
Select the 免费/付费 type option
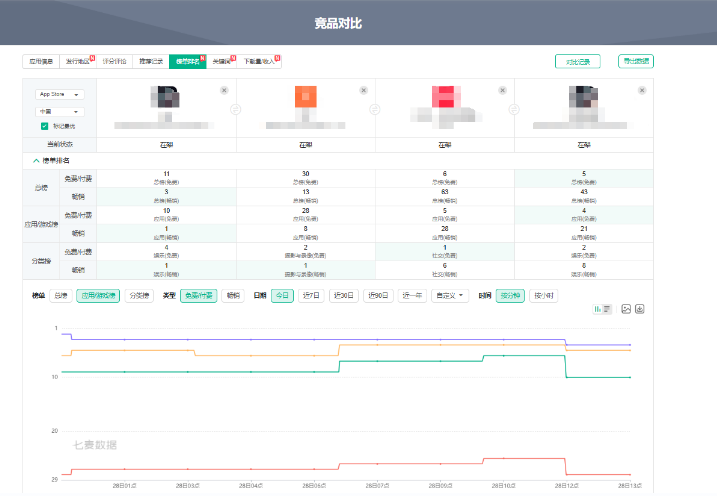(x=197, y=296)
